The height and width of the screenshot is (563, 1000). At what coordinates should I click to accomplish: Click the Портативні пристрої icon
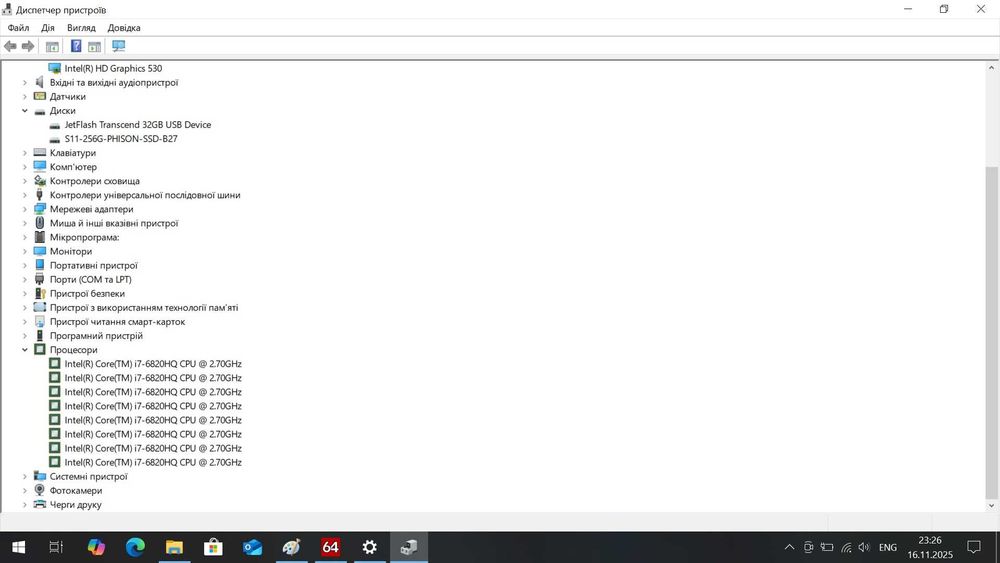pyautogui.click(x=40, y=265)
